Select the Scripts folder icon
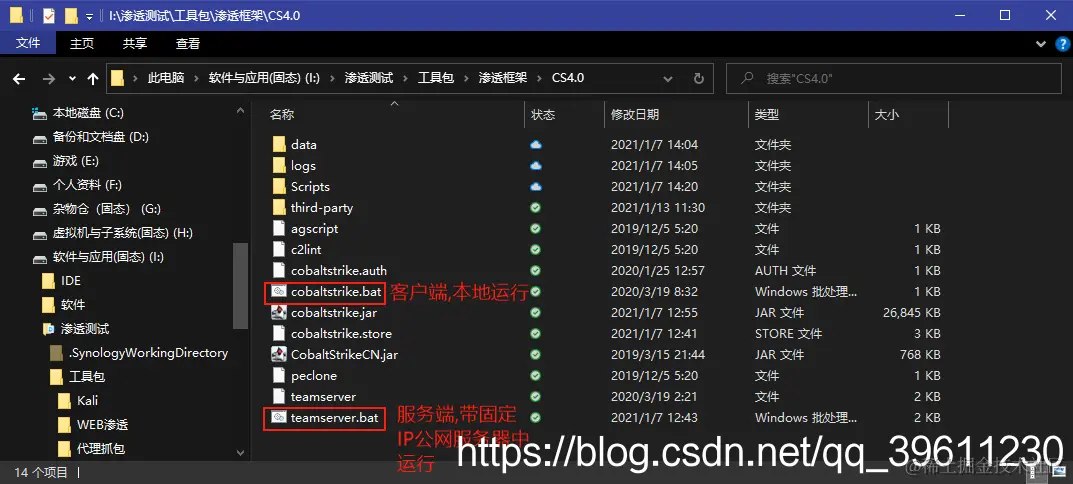Viewport: 1073px width, 484px height. coord(279,187)
